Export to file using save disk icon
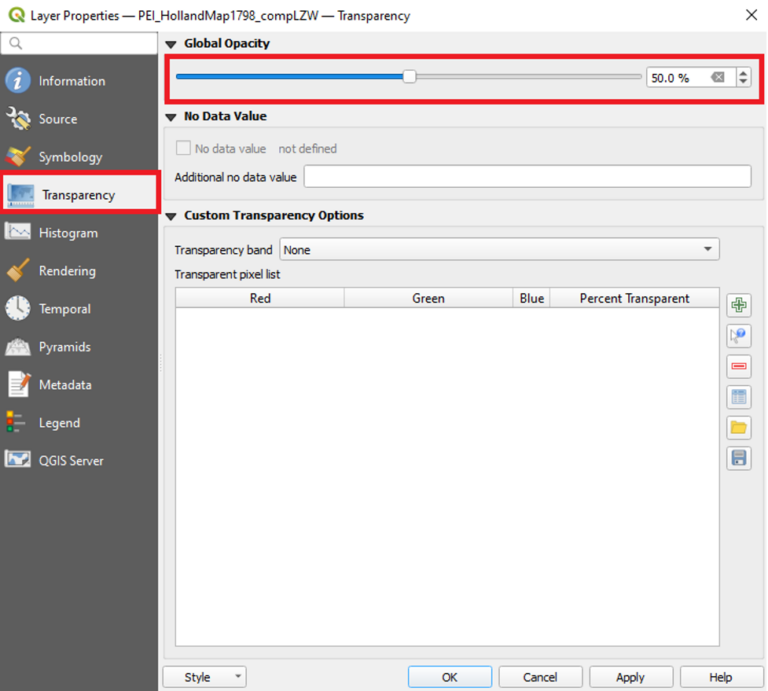 tap(739, 458)
